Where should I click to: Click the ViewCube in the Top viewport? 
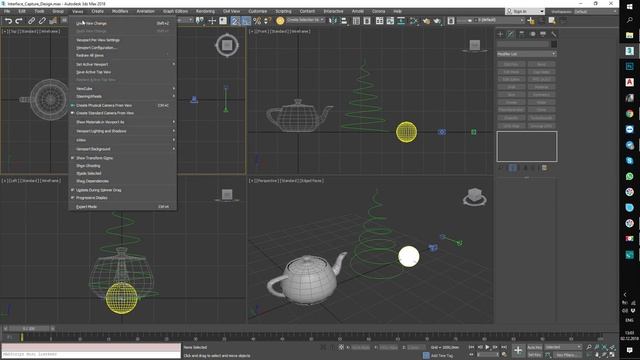click(227, 45)
